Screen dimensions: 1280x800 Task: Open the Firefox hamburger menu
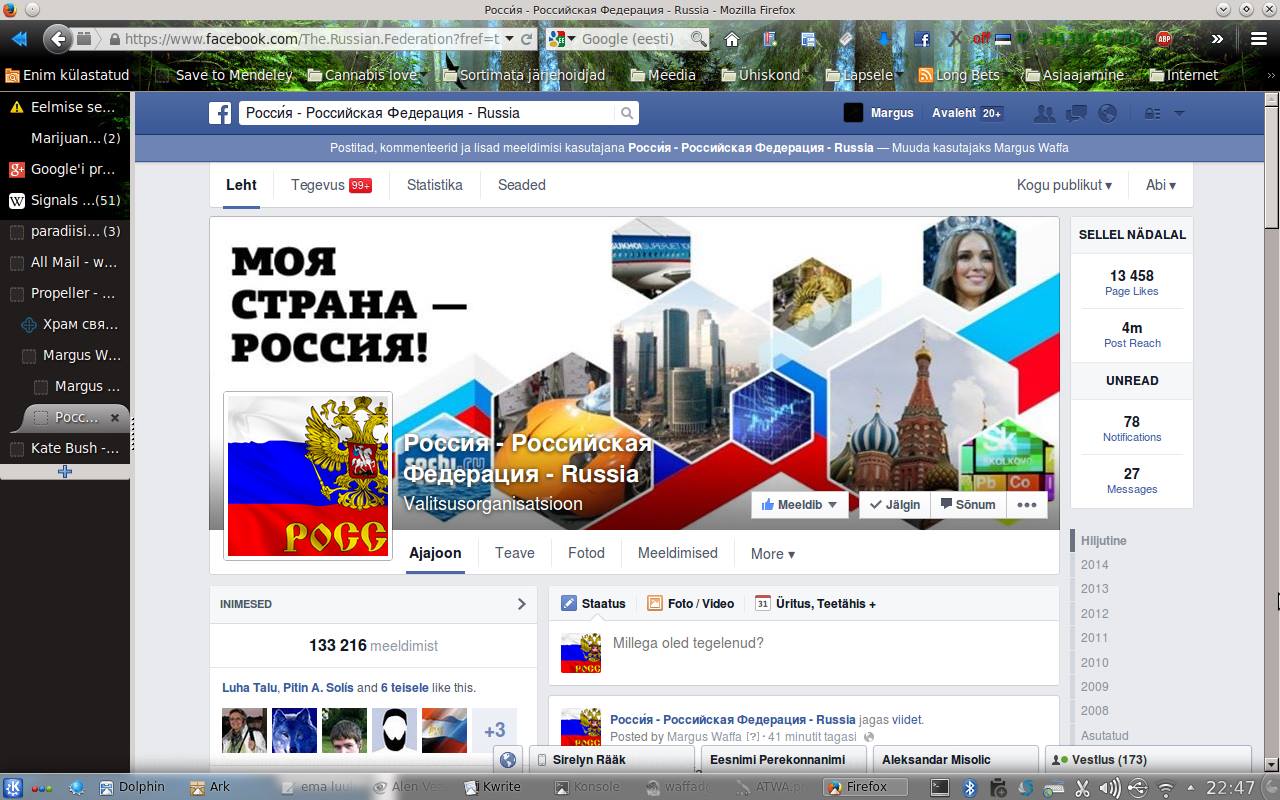tap(1259, 39)
